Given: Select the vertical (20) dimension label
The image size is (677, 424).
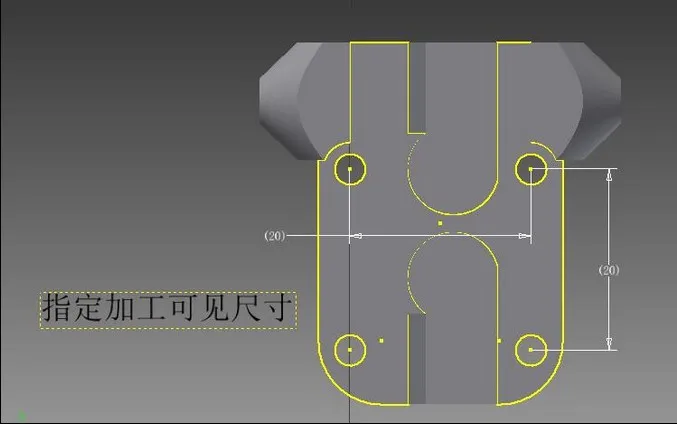Looking at the screenshot, I should (x=609, y=270).
